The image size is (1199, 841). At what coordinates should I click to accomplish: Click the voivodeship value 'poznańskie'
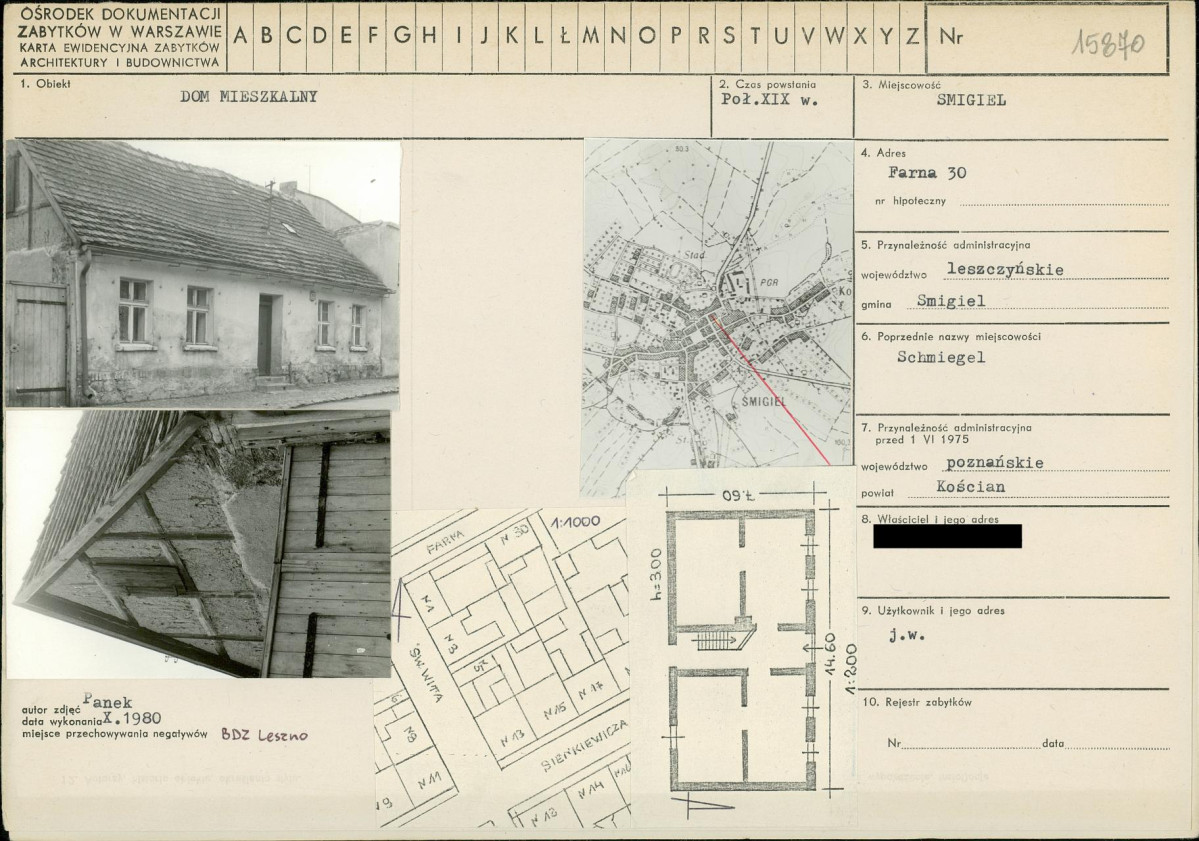click(x=994, y=463)
